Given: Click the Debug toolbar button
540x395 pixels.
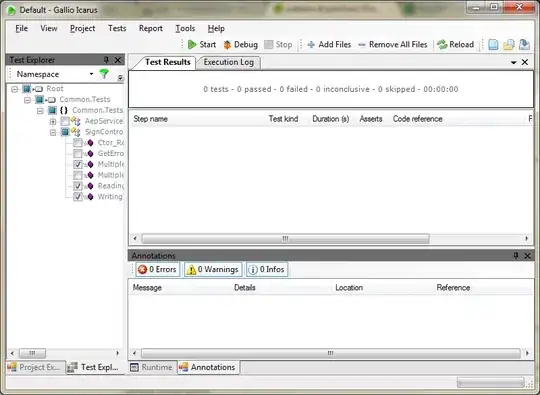Looking at the screenshot, I should (240, 44).
